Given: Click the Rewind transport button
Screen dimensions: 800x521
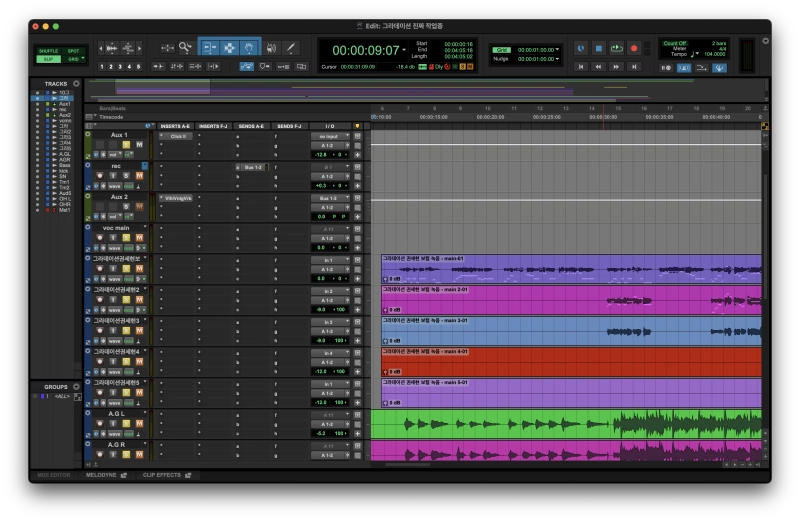Looking at the screenshot, I should point(598,67).
